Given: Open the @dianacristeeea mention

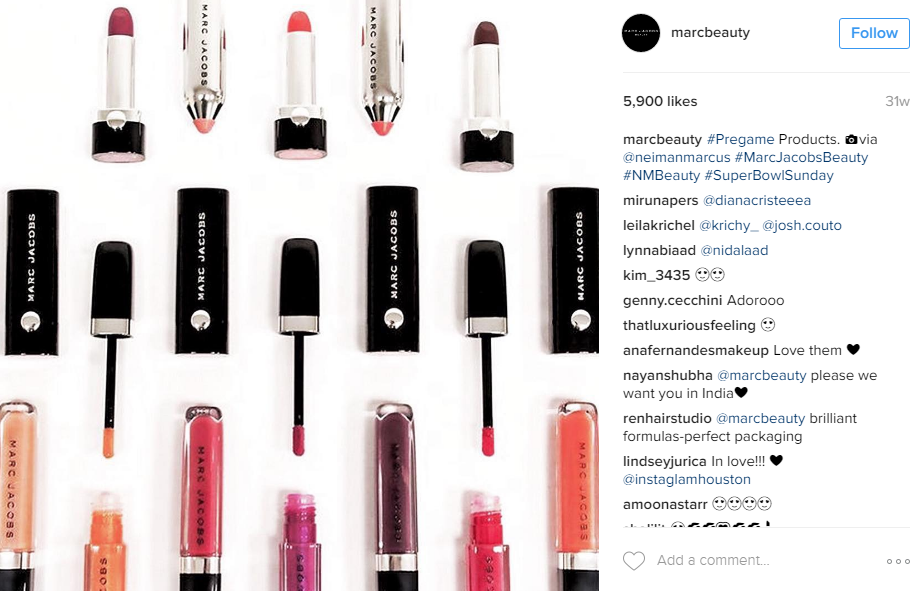Looking at the screenshot, I should point(757,201).
